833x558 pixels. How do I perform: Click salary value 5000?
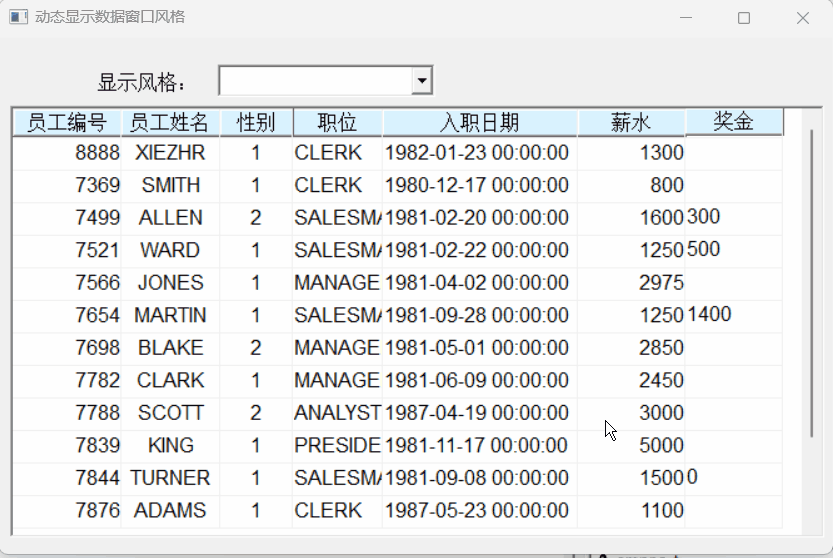pos(661,445)
